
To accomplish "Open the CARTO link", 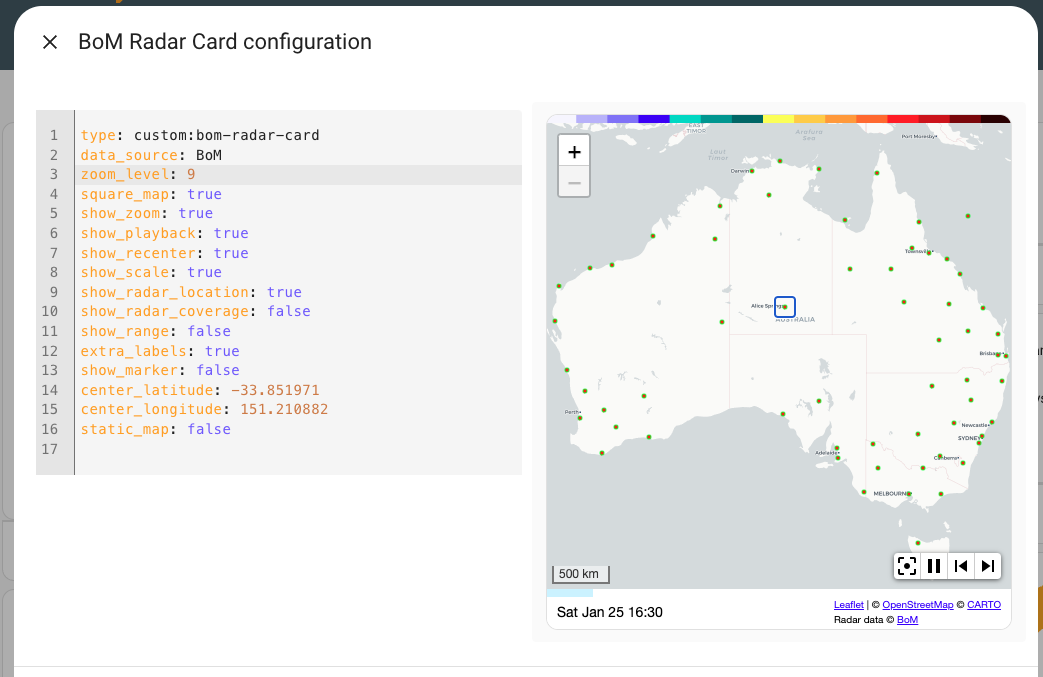I will 983,604.
